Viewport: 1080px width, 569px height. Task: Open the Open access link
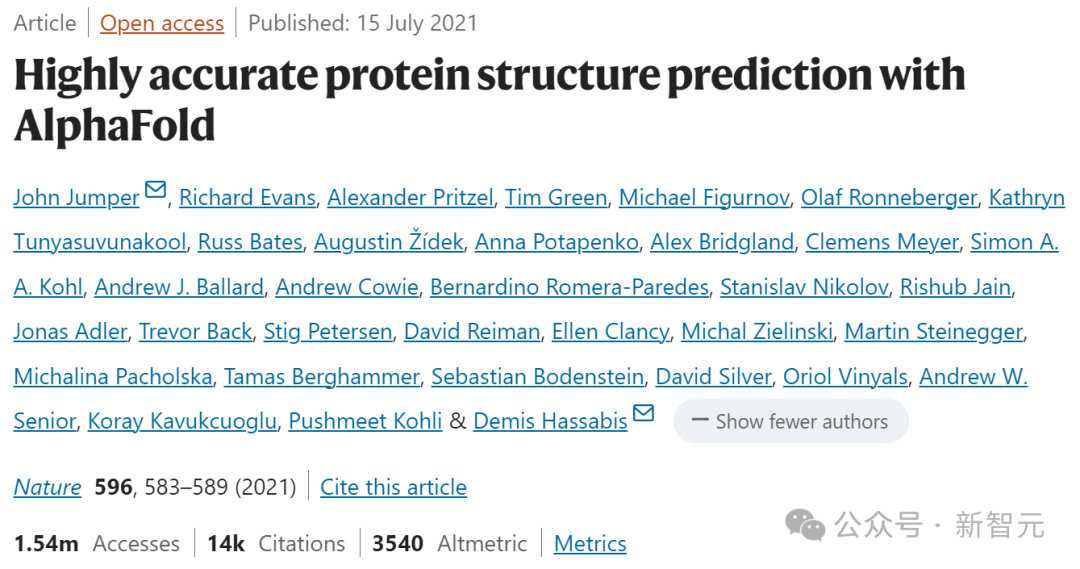(162, 23)
